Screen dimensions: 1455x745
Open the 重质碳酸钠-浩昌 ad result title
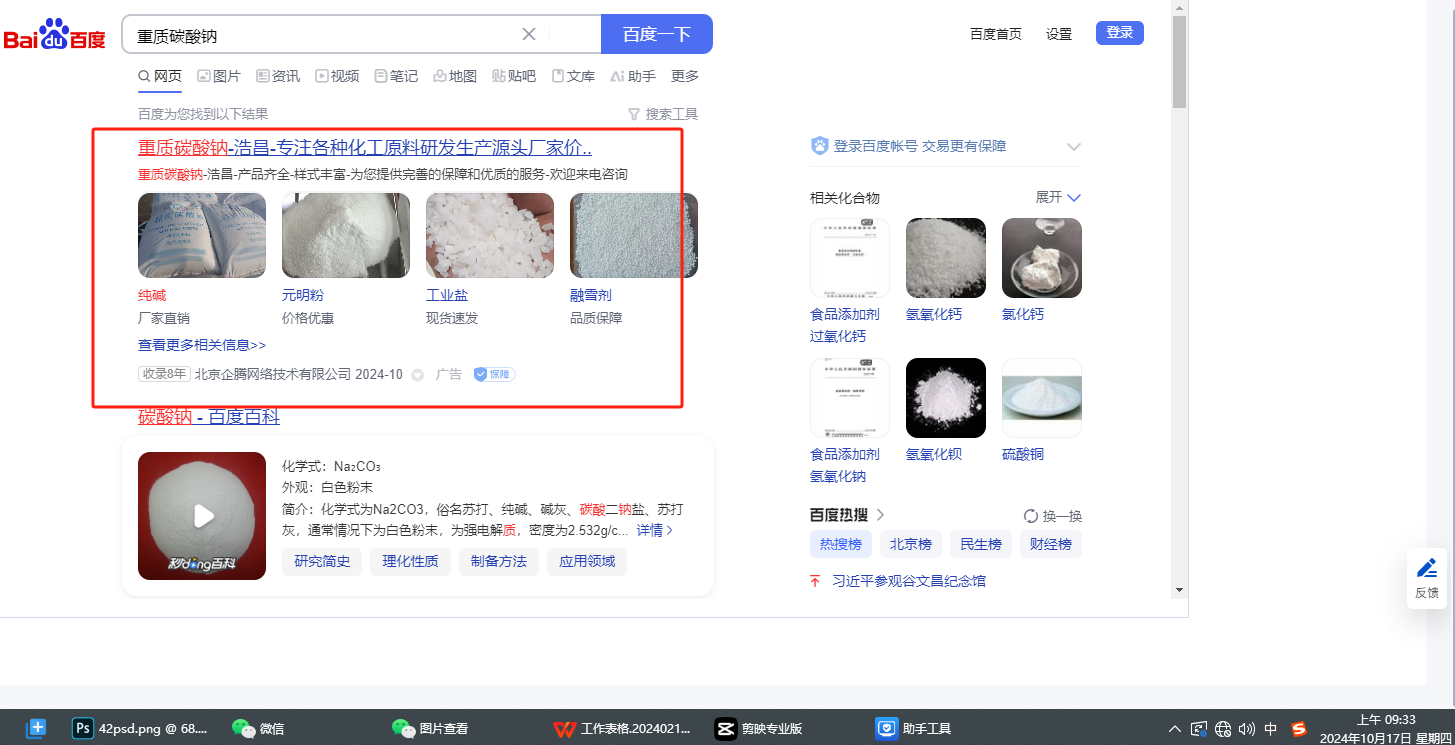365,149
